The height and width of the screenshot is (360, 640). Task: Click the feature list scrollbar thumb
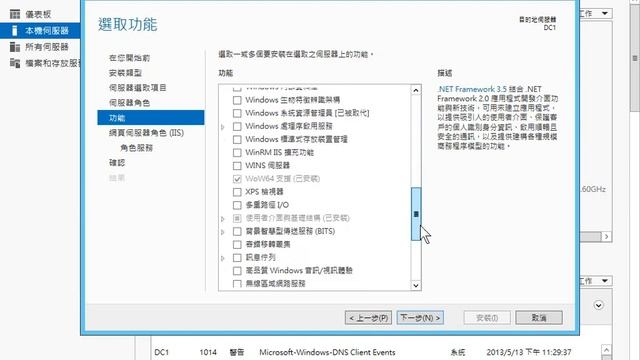tap(416, 214)
